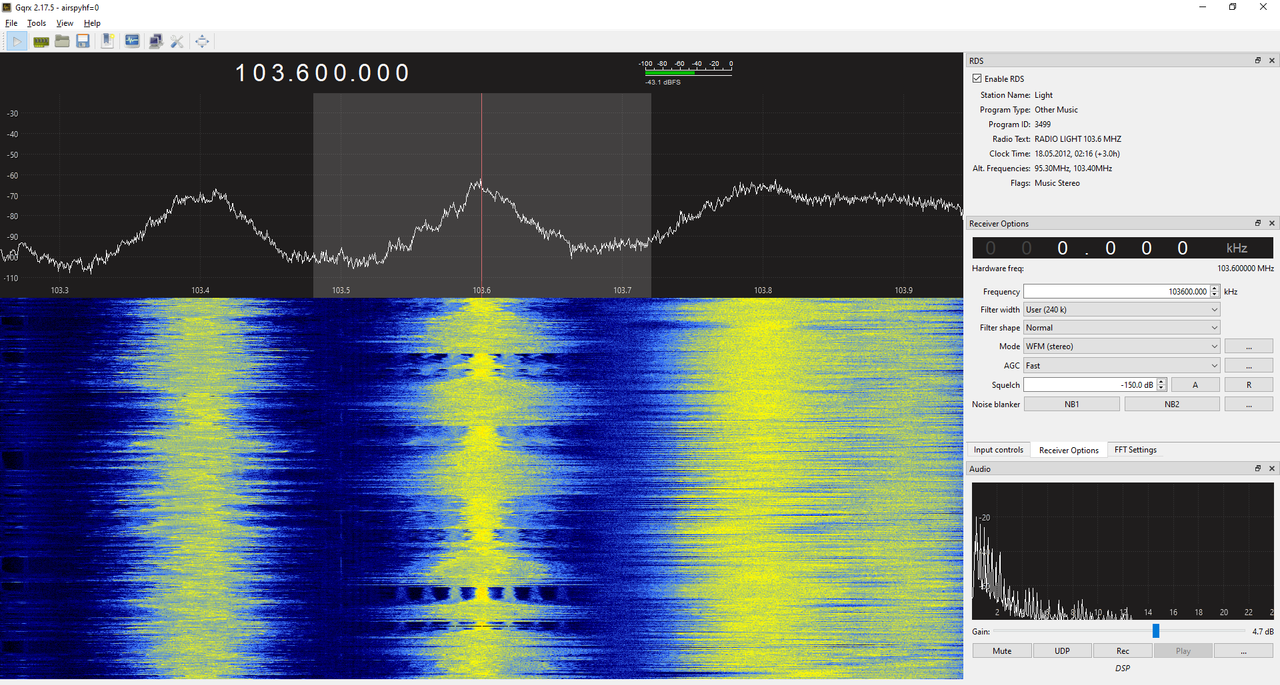This screenshot has width=1280, height=685.
Task: Open remote control settings wrench icon
Action: pos(177,41)
